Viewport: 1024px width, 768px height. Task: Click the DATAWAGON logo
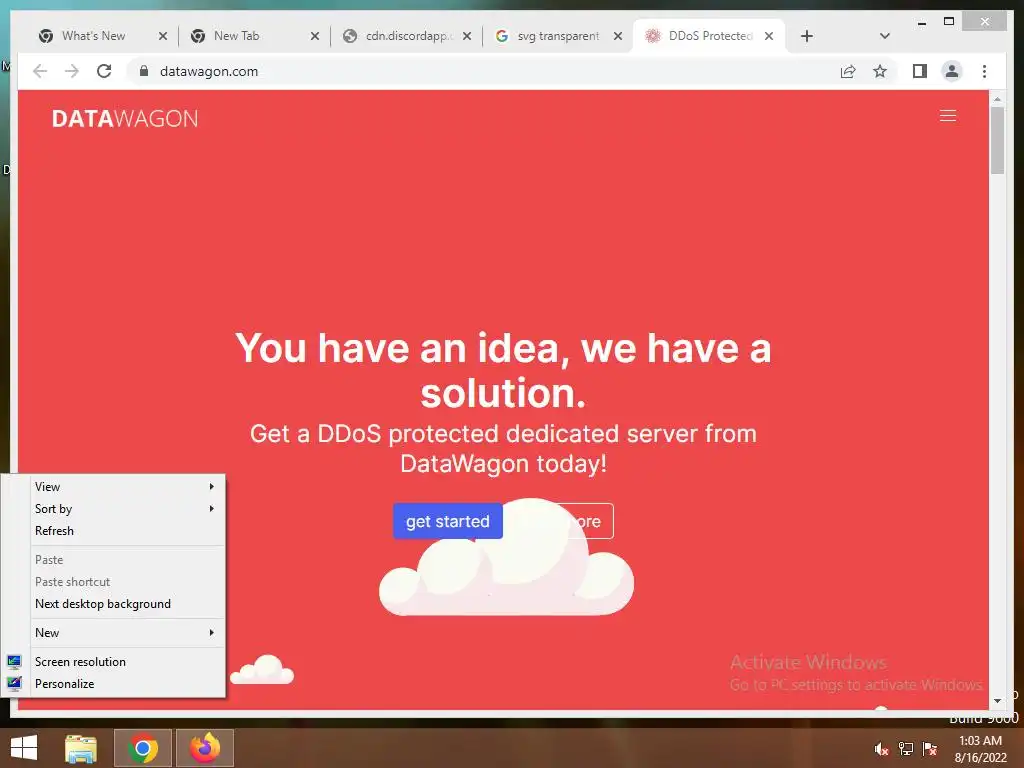tap(125, 118)
